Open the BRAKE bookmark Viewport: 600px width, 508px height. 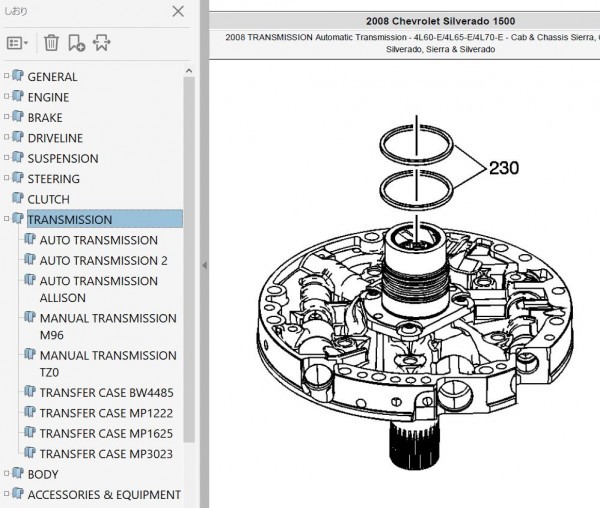pos(45,117)
